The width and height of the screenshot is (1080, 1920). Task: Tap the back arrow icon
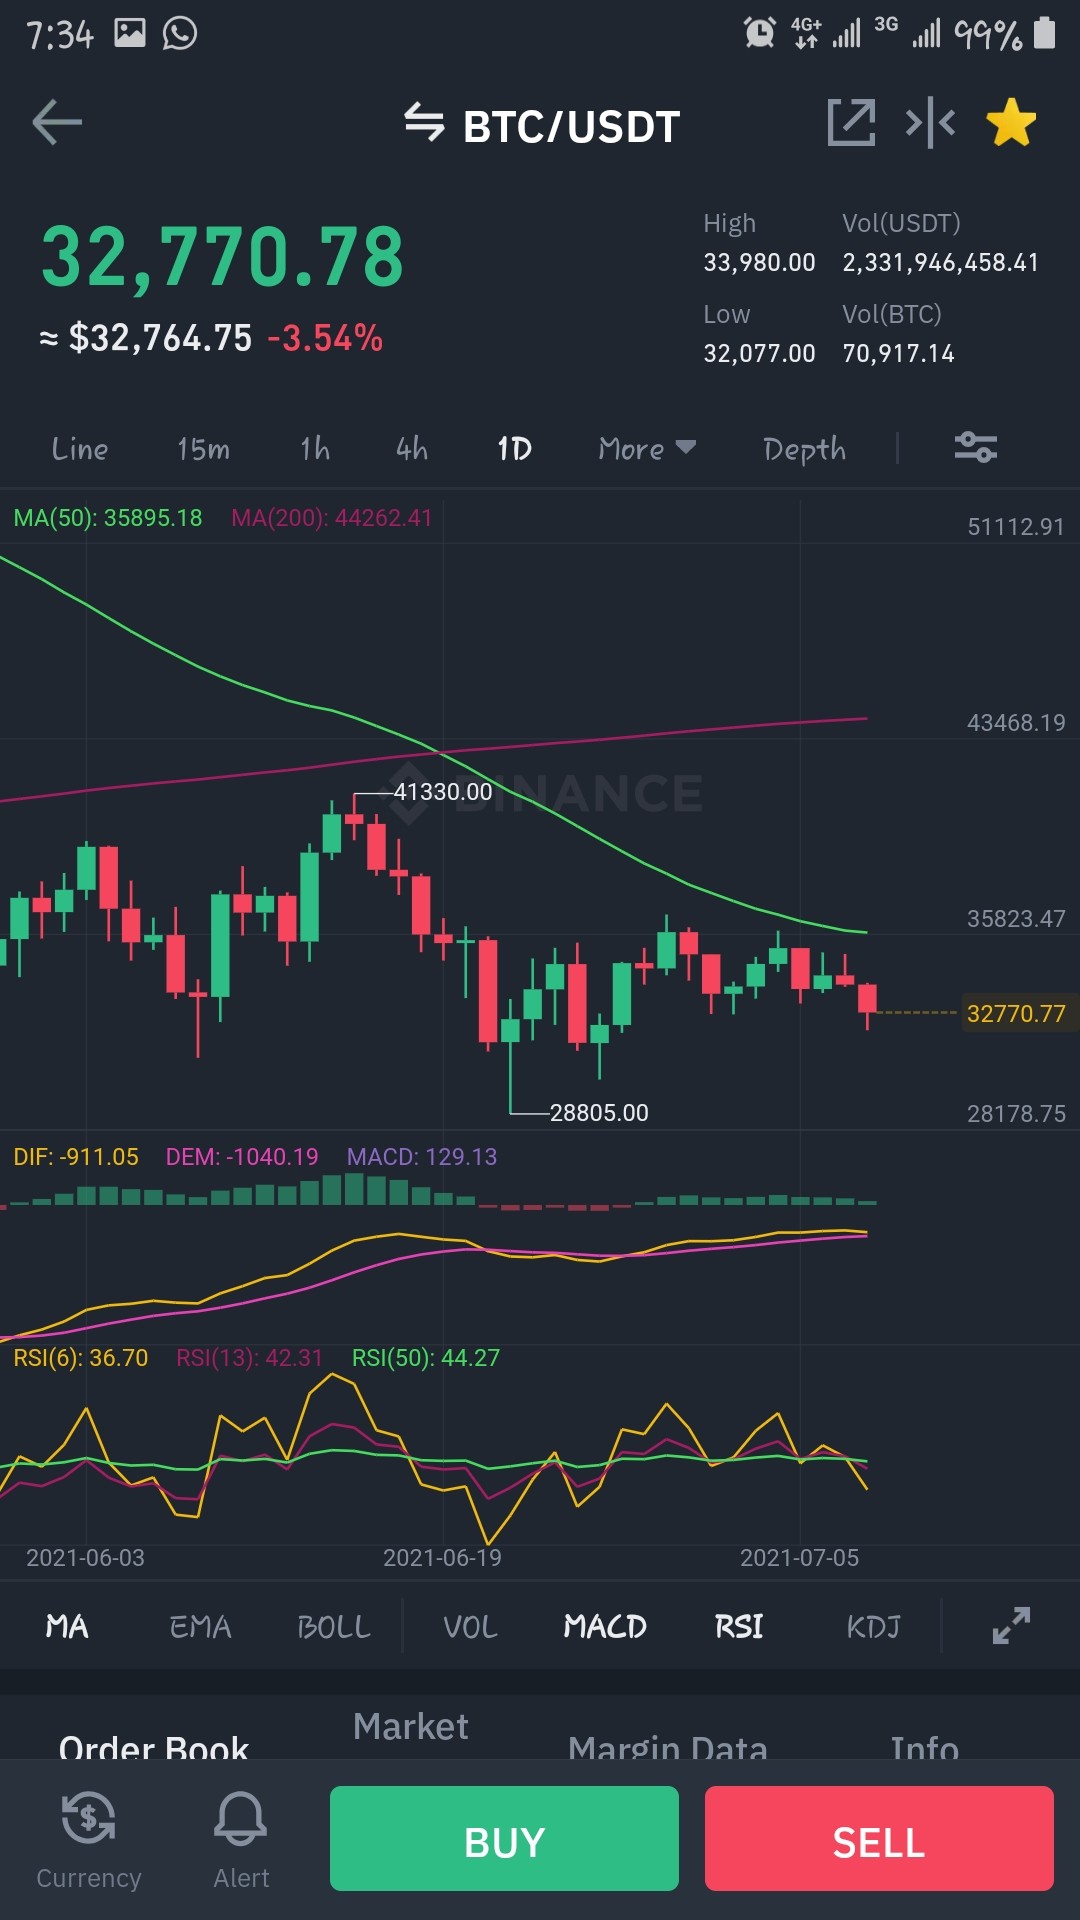(57, 123)
